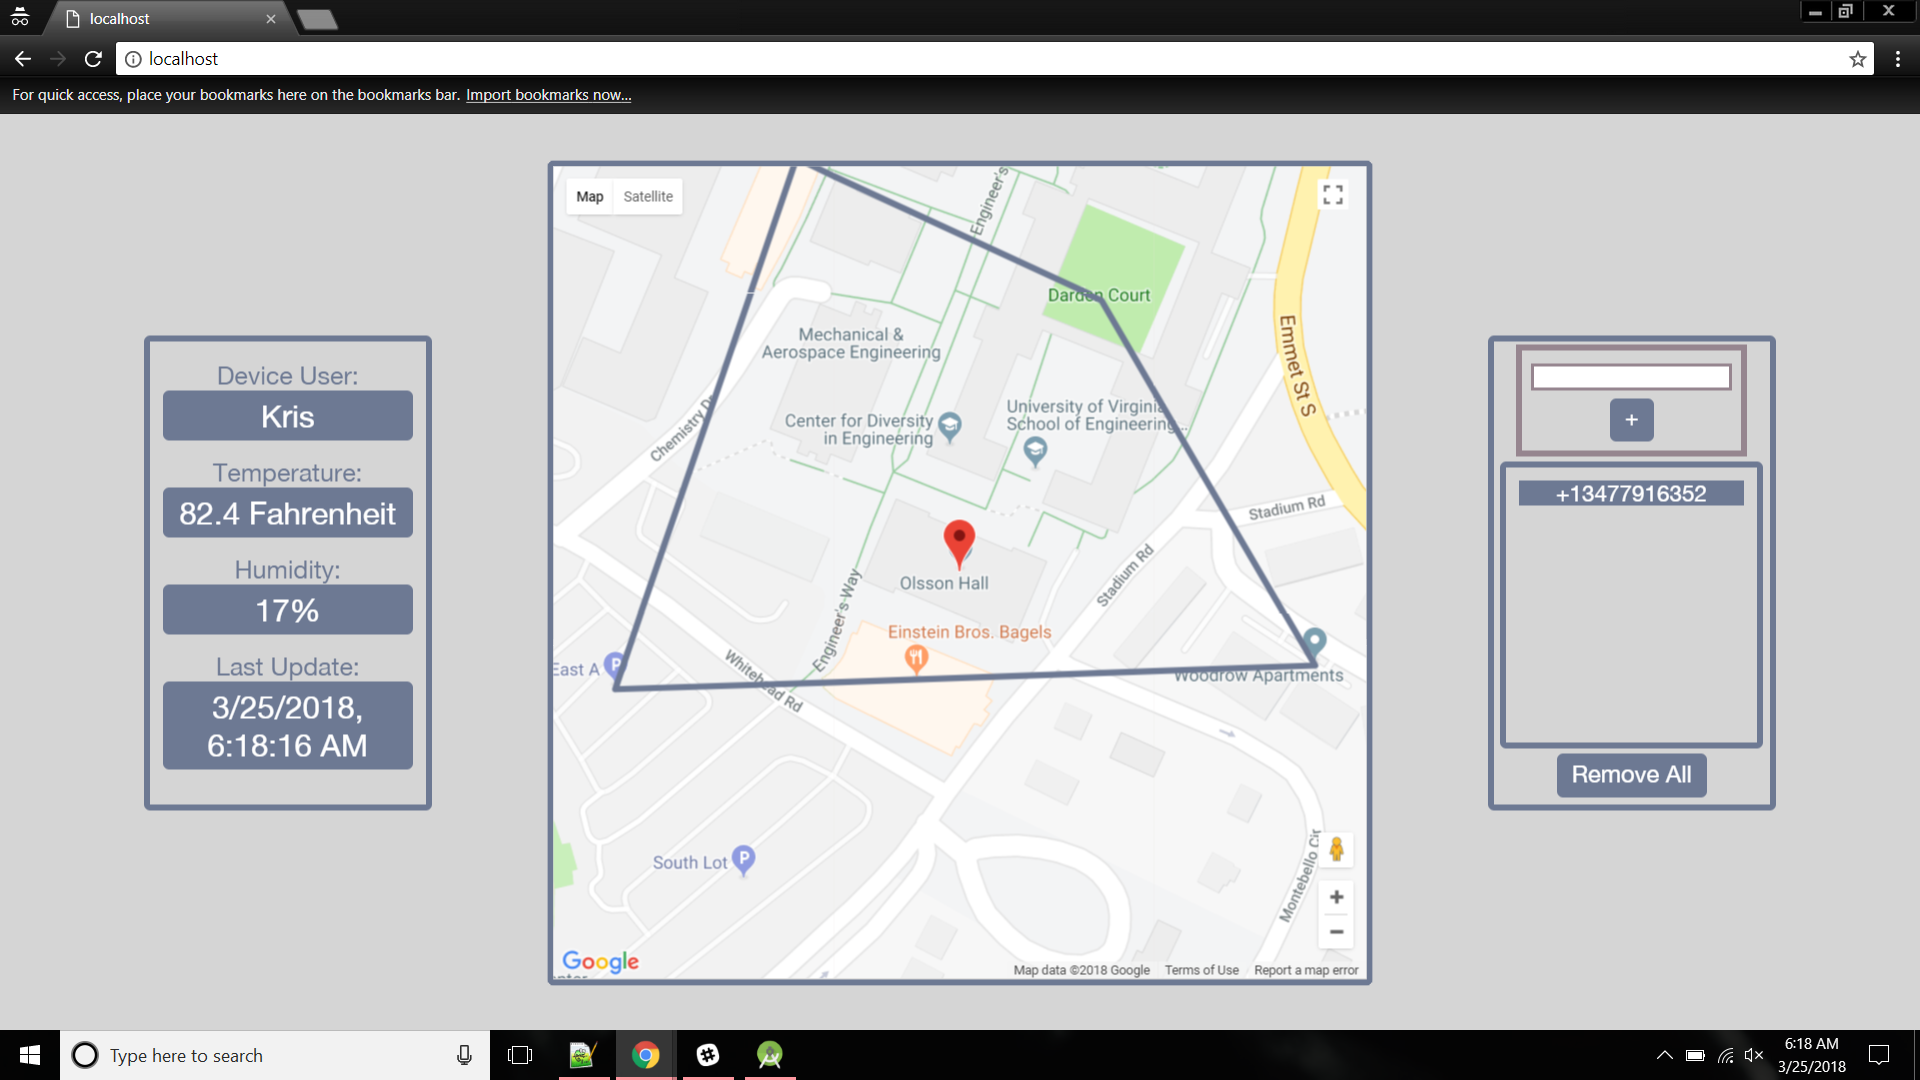
Task: Bookmark this page with star icon
Action: tap(1857, 59)
